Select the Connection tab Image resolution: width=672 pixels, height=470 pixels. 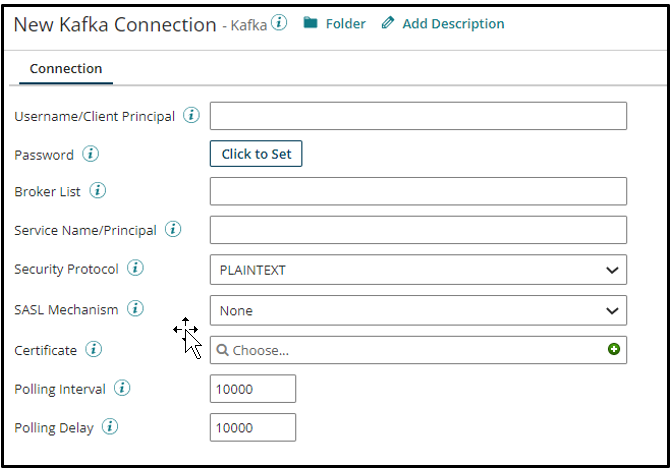(x=66, y=69)
